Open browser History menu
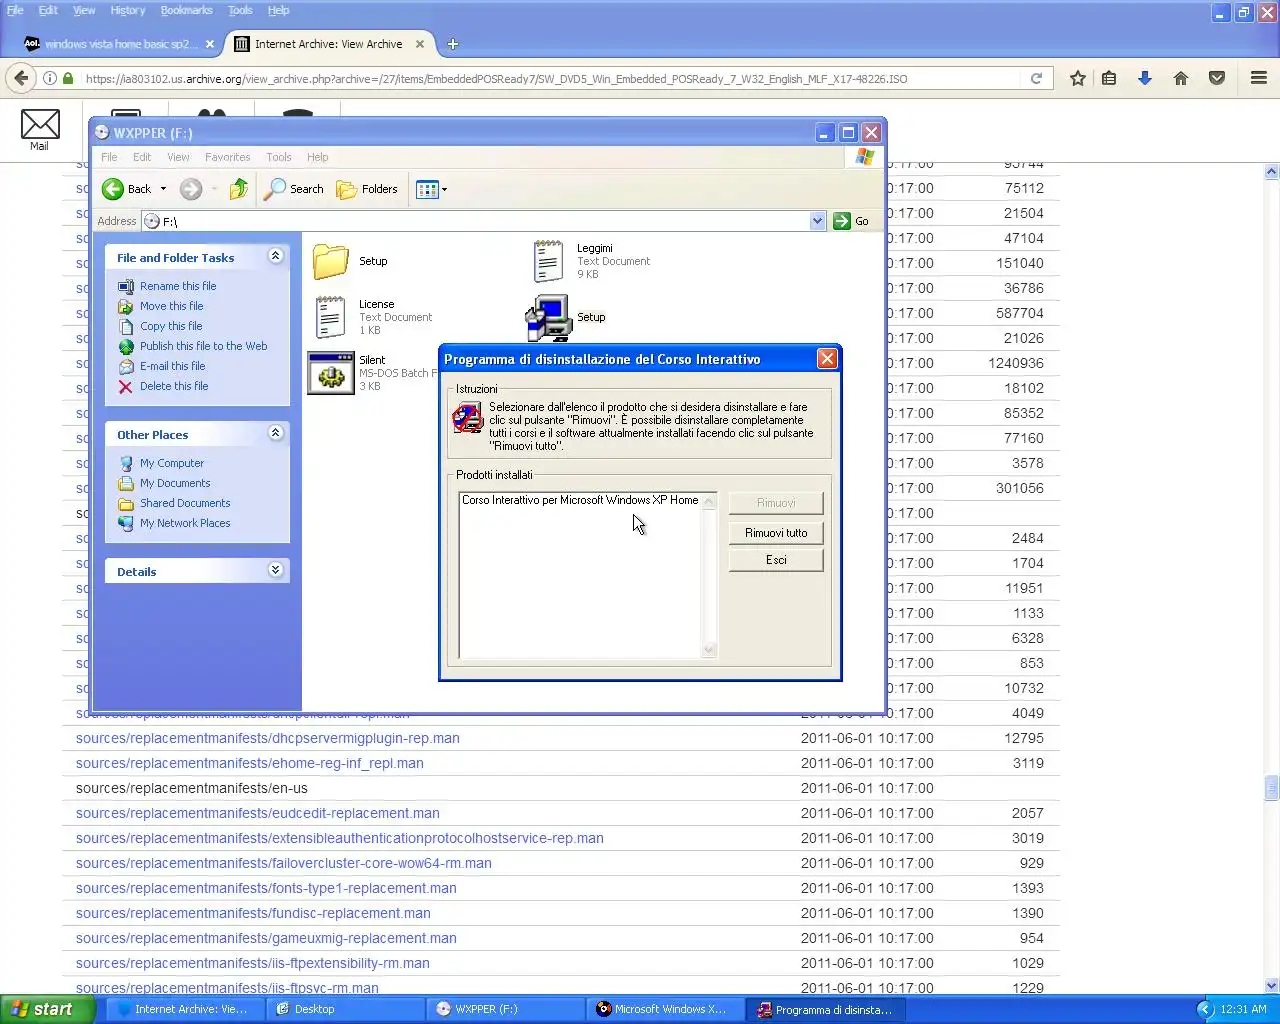 click(127, 10)
